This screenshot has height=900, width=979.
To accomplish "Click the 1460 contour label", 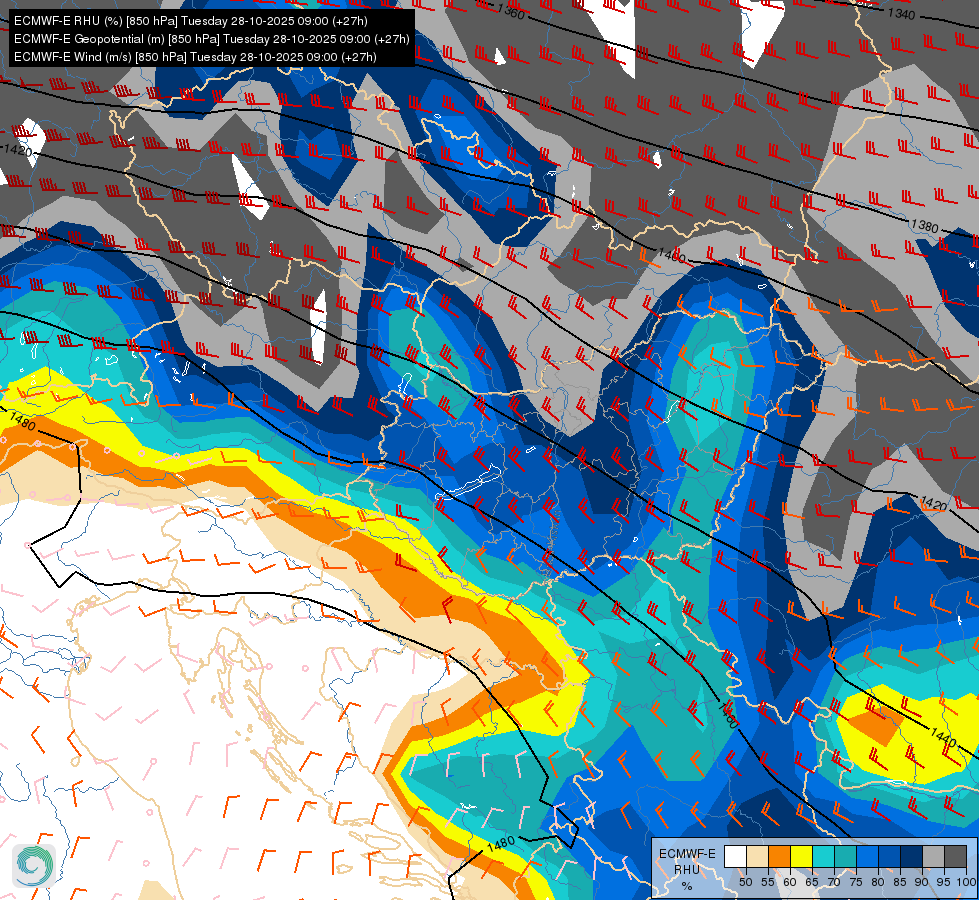I will (728, 715).
